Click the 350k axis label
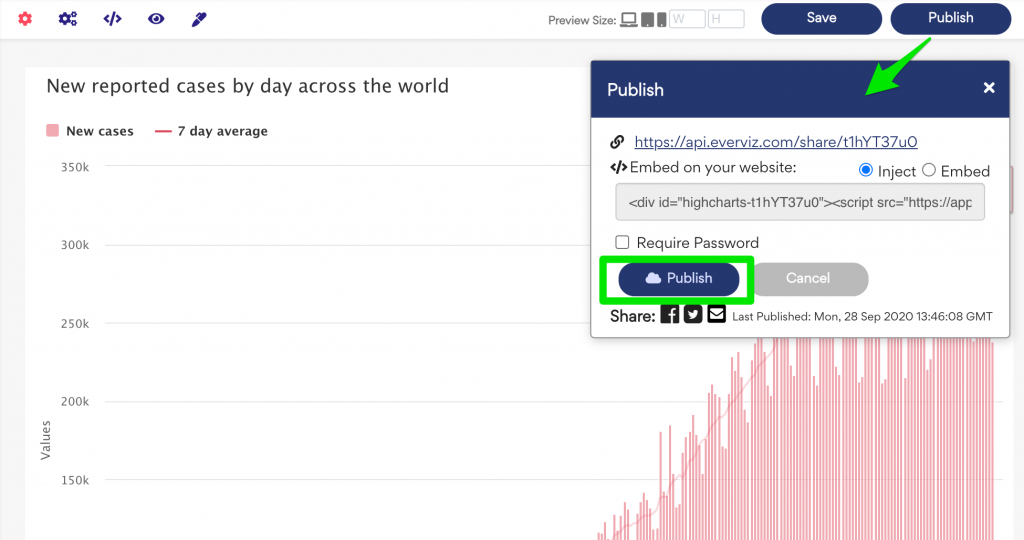Image resolution: width=1024 pixels, height=540 pixels. (x=75, y=167)
